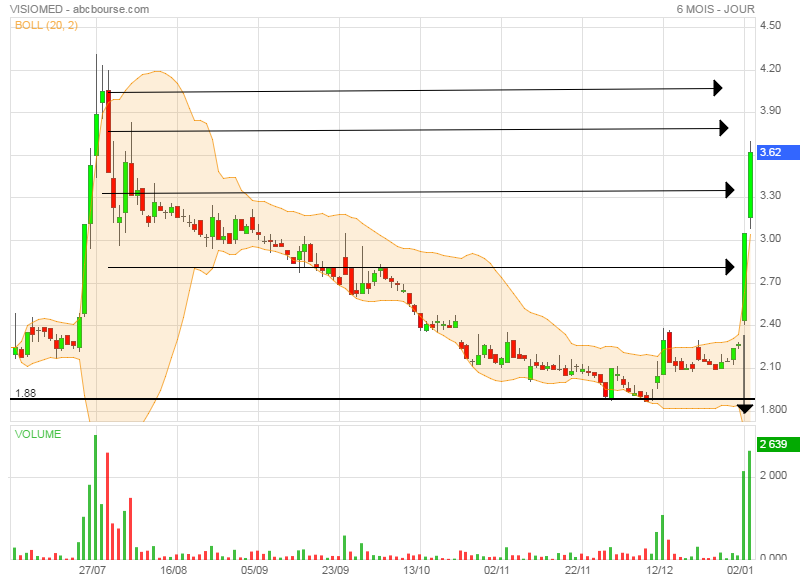Click the 27/07 date label

click(x=92, y=570)
